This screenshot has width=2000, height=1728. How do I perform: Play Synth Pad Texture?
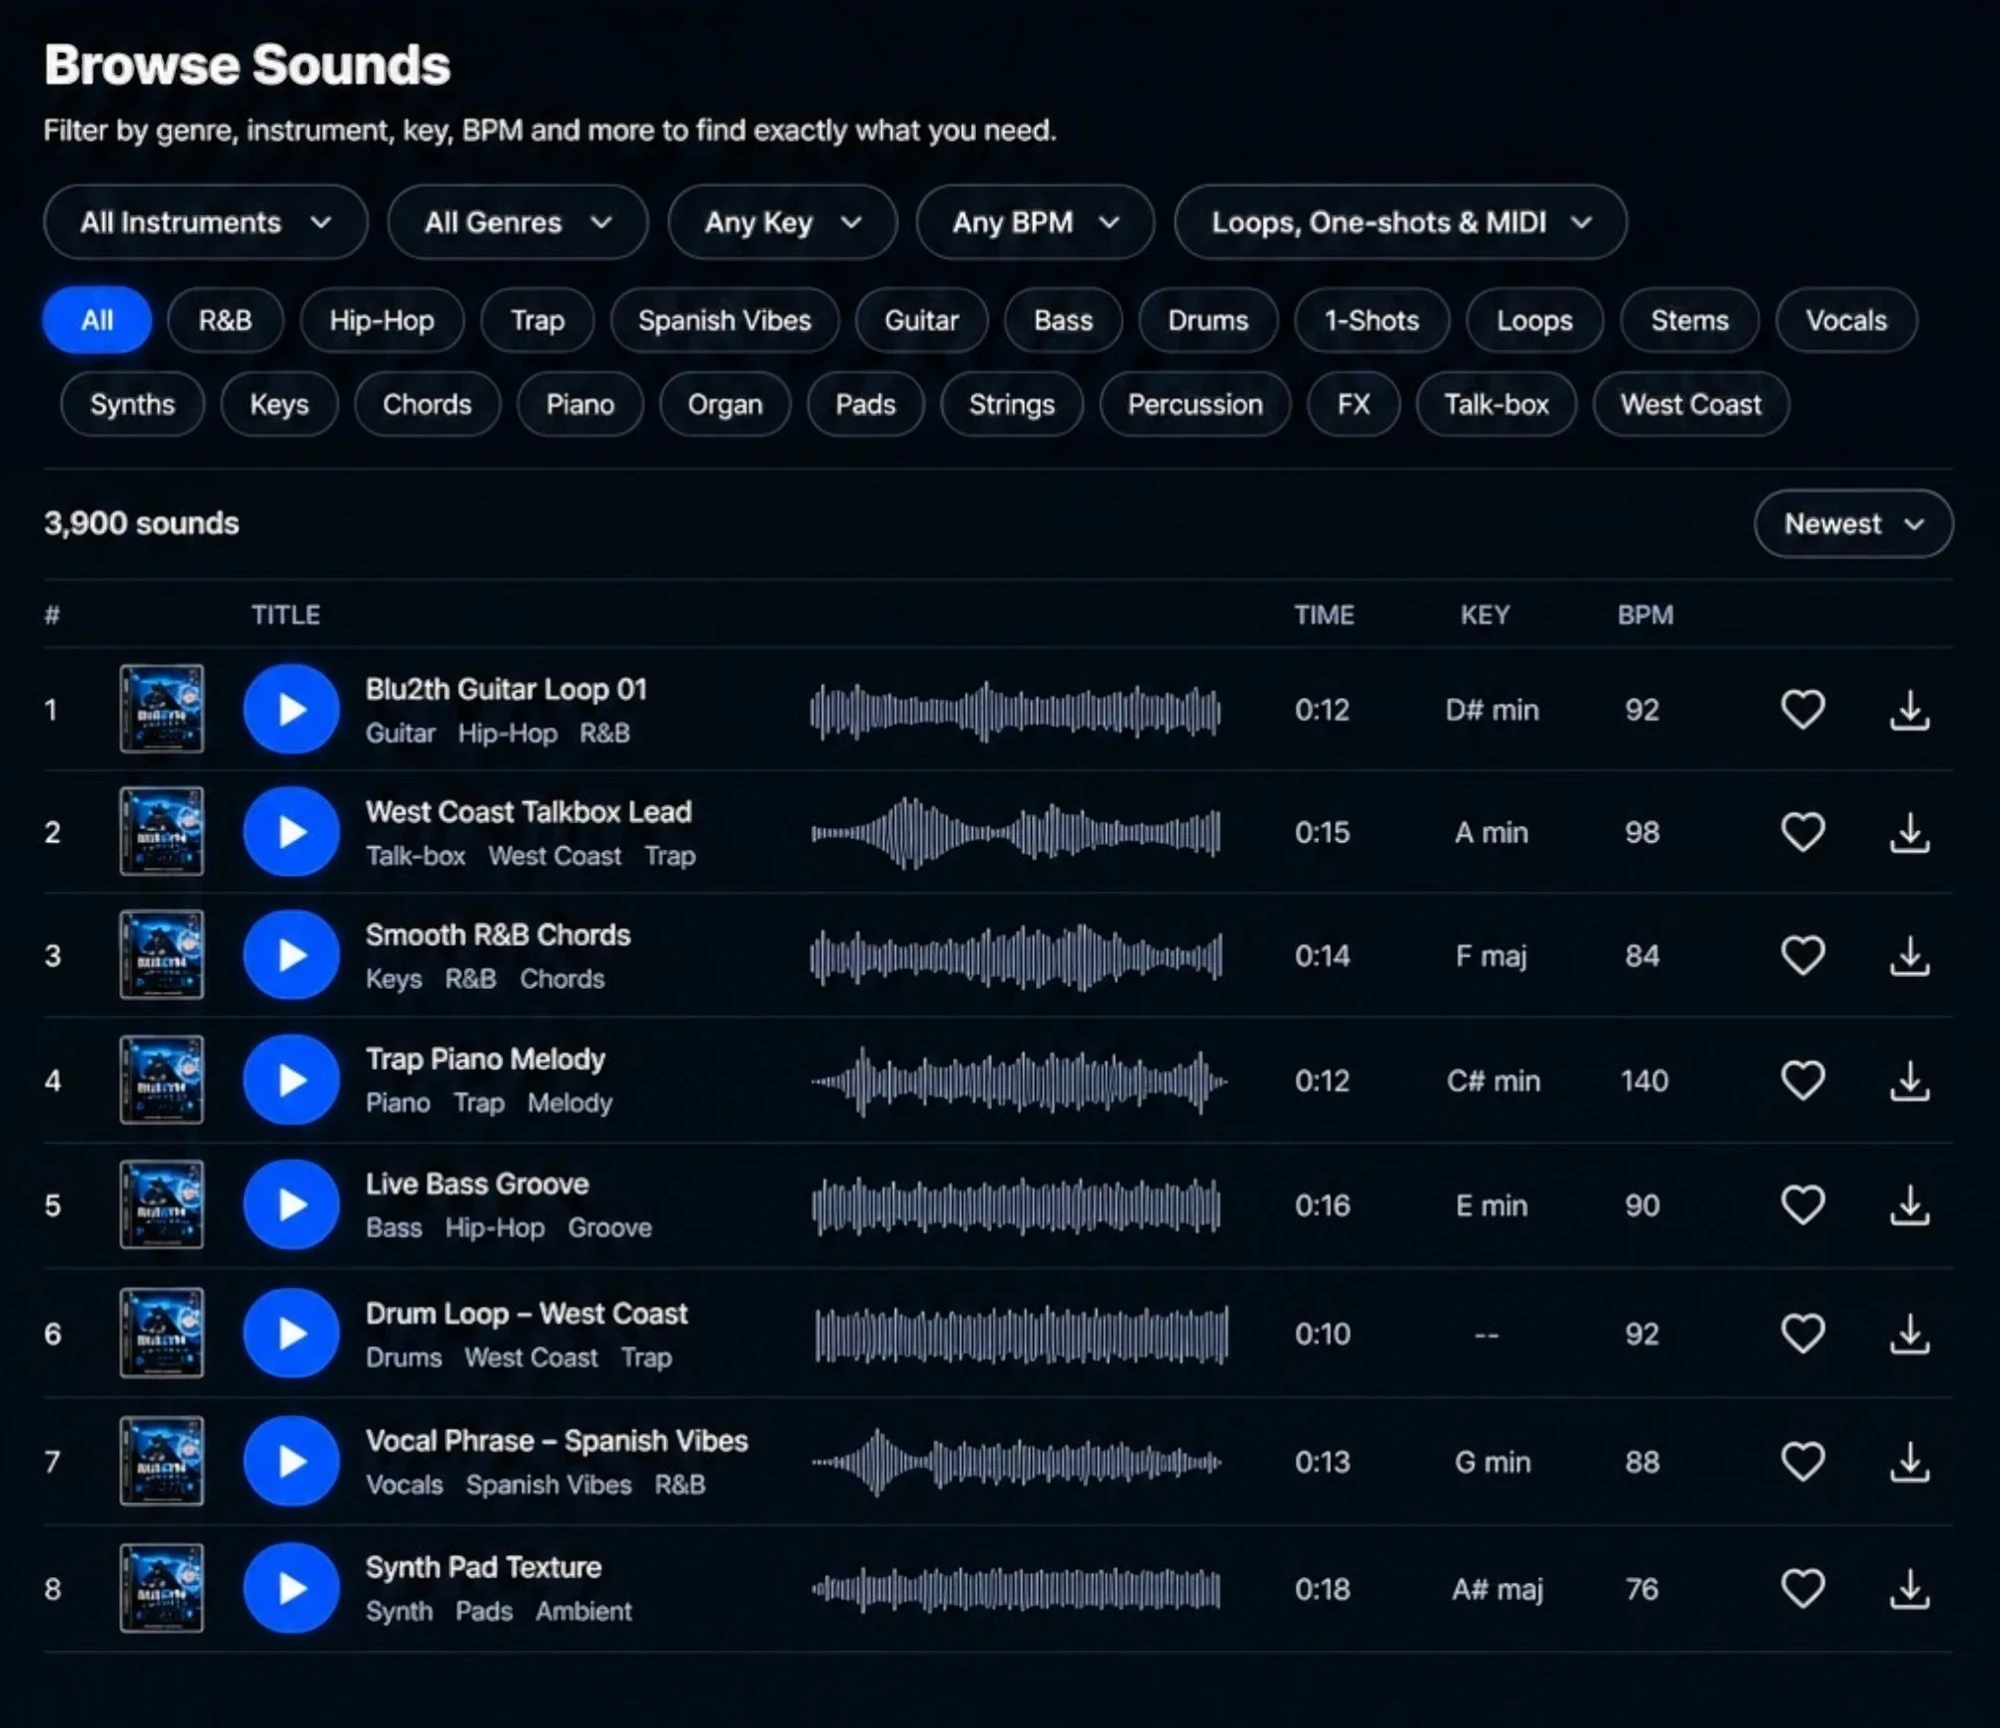[291, 1588]
